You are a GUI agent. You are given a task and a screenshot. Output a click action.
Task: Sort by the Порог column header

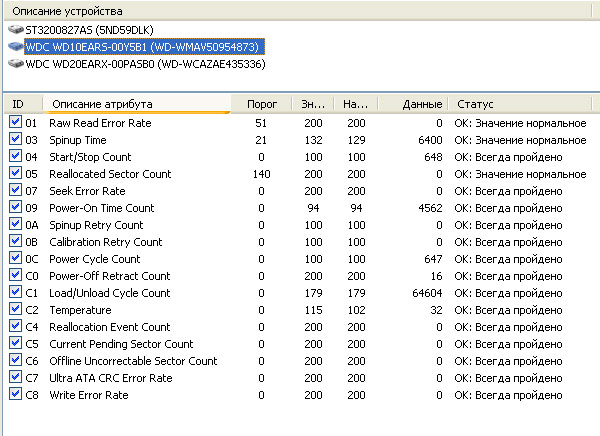pos(262,104)
